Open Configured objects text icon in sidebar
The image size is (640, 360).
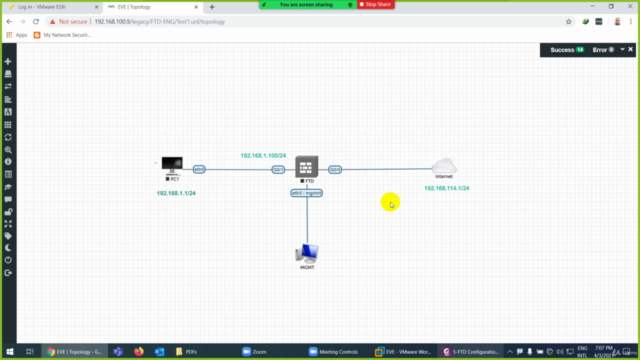(x=8, y=112)
